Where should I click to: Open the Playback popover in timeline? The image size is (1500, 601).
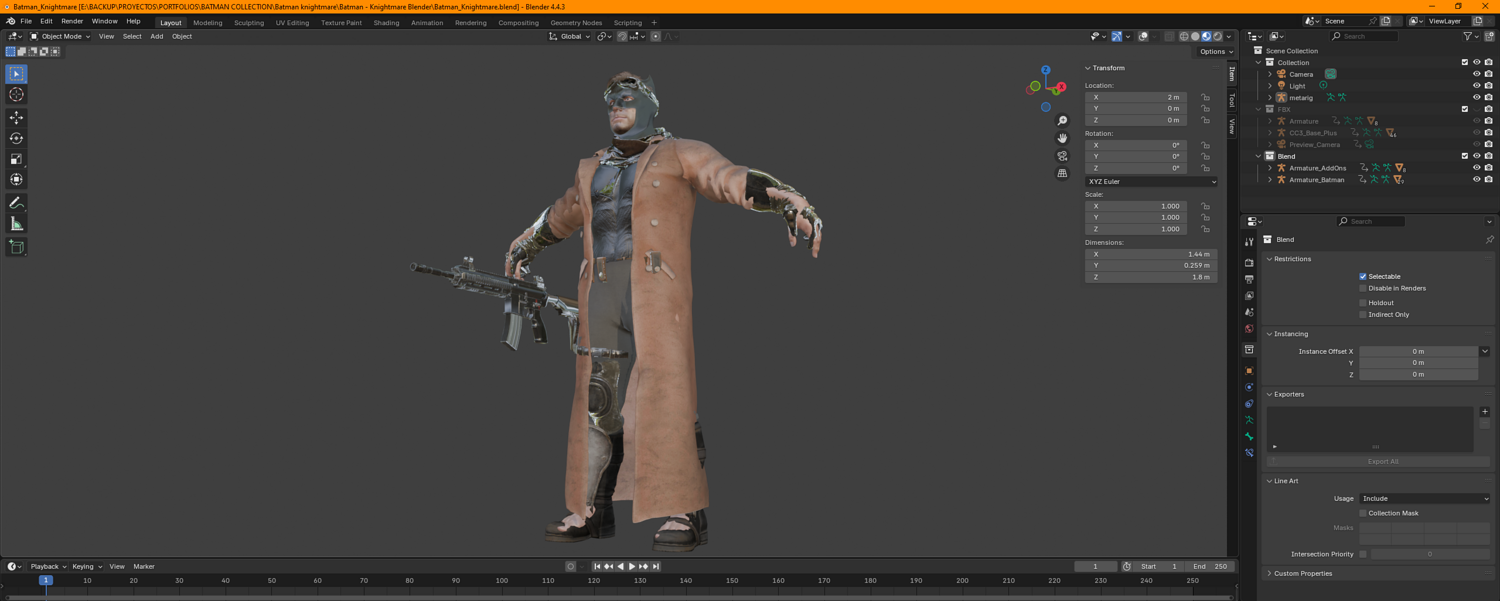click(48, 567)
